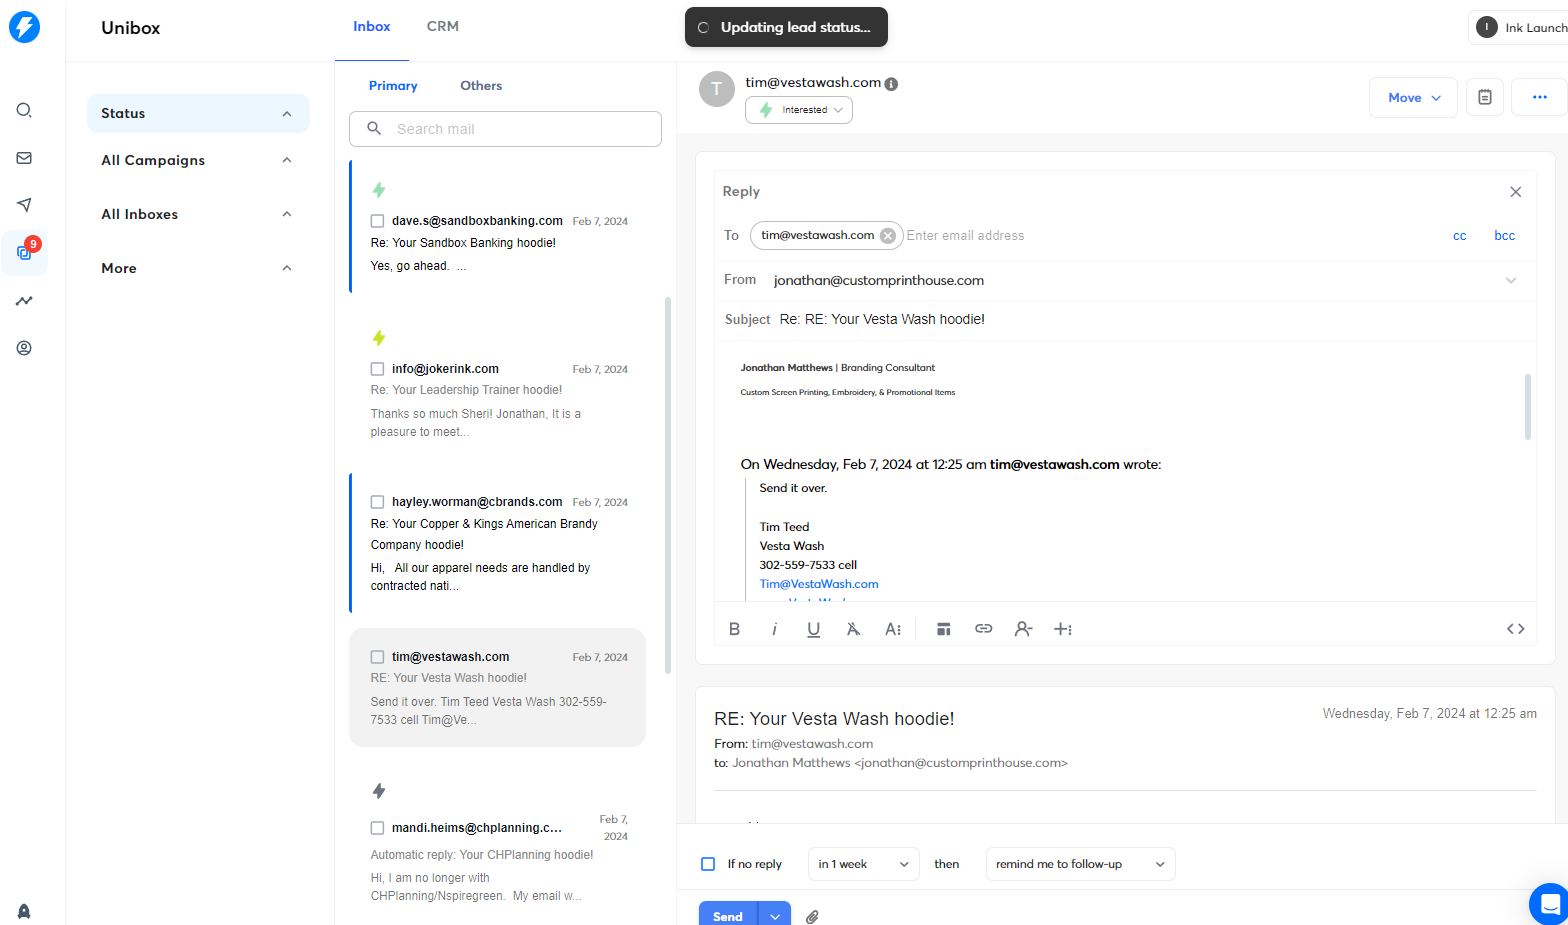Attach a file with paperclip icon
This screenshot has width=1568, height=925.
(x=812, y=917)
